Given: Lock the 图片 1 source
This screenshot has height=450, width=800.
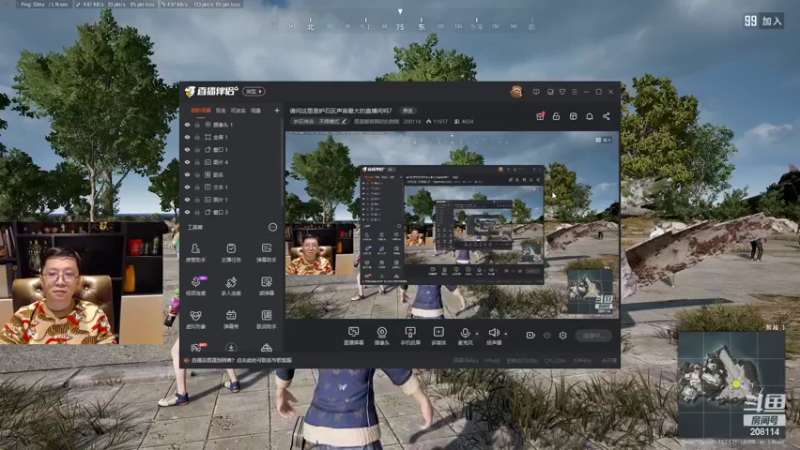Looking at the screenshot, I should 197,200.
